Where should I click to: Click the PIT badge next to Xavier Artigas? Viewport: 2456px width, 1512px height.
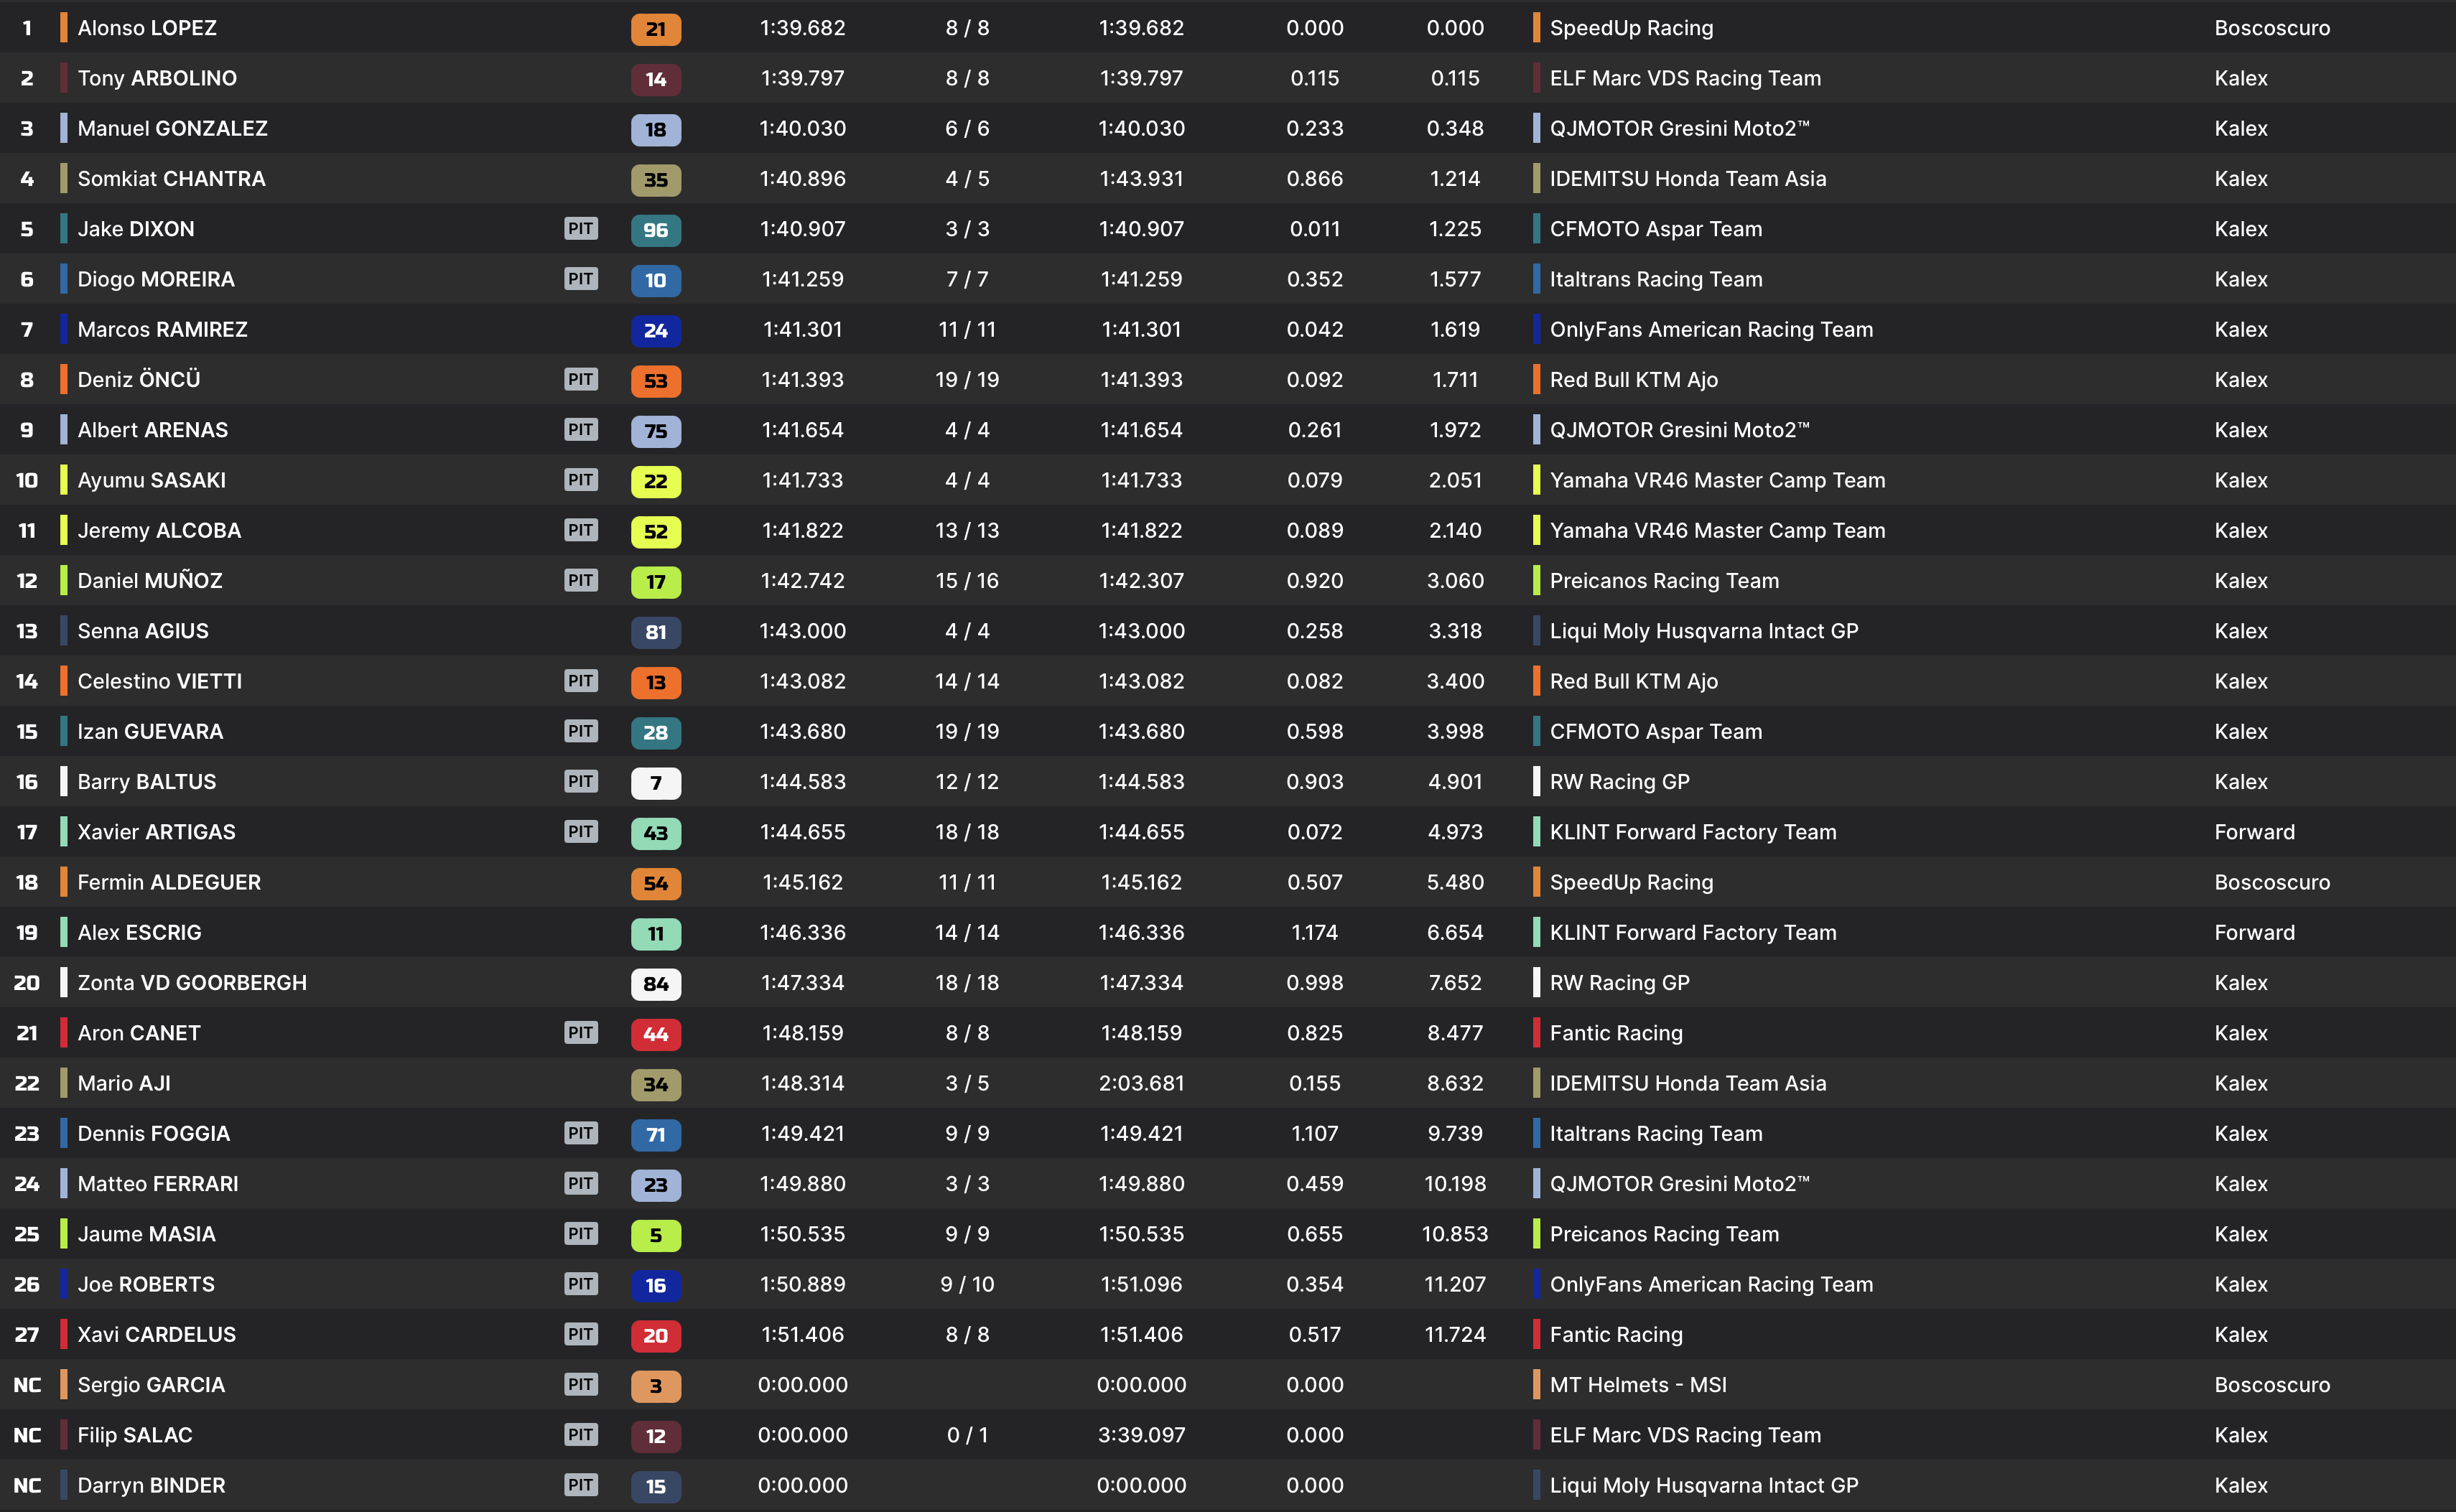pyautogui.click(x=580, y=832)
